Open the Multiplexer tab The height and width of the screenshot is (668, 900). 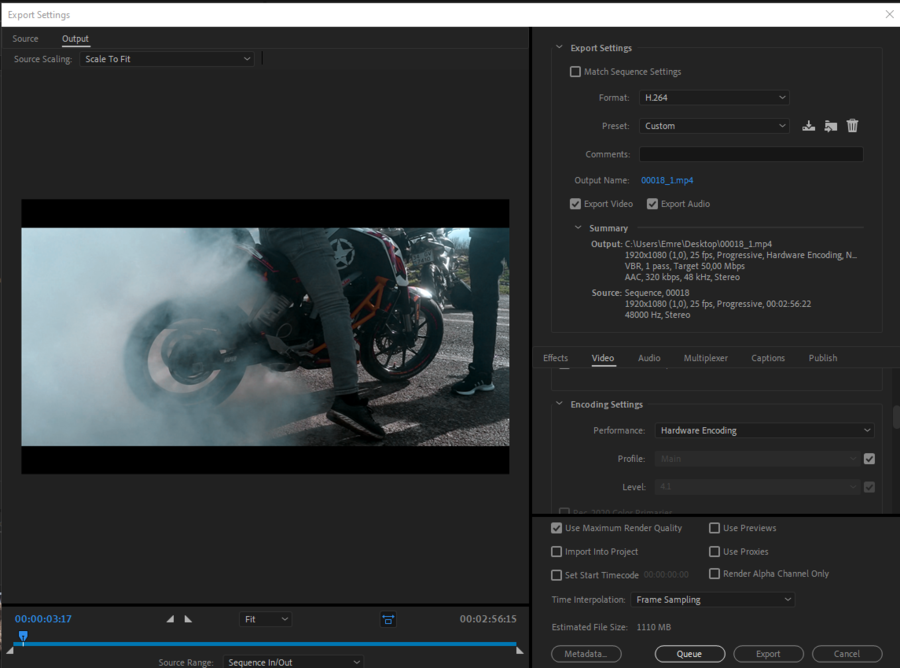click(705, 358)
